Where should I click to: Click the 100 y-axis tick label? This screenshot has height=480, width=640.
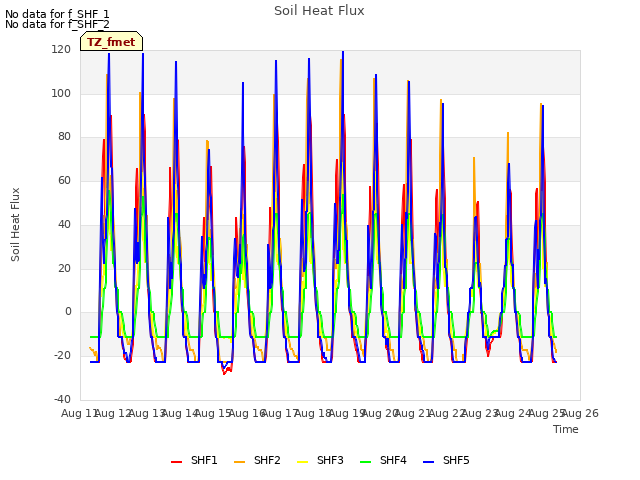61,93
